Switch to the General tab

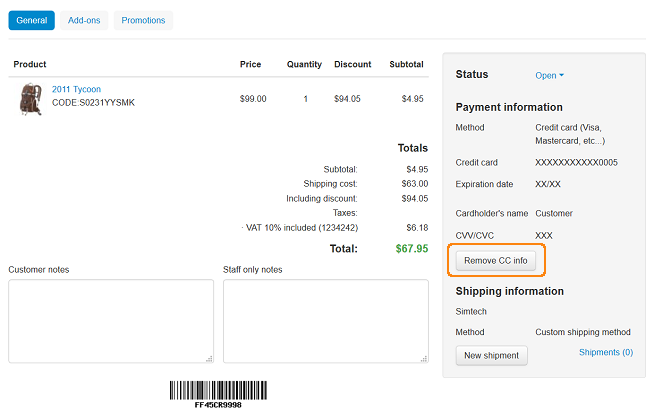click(x=31, y=20)
